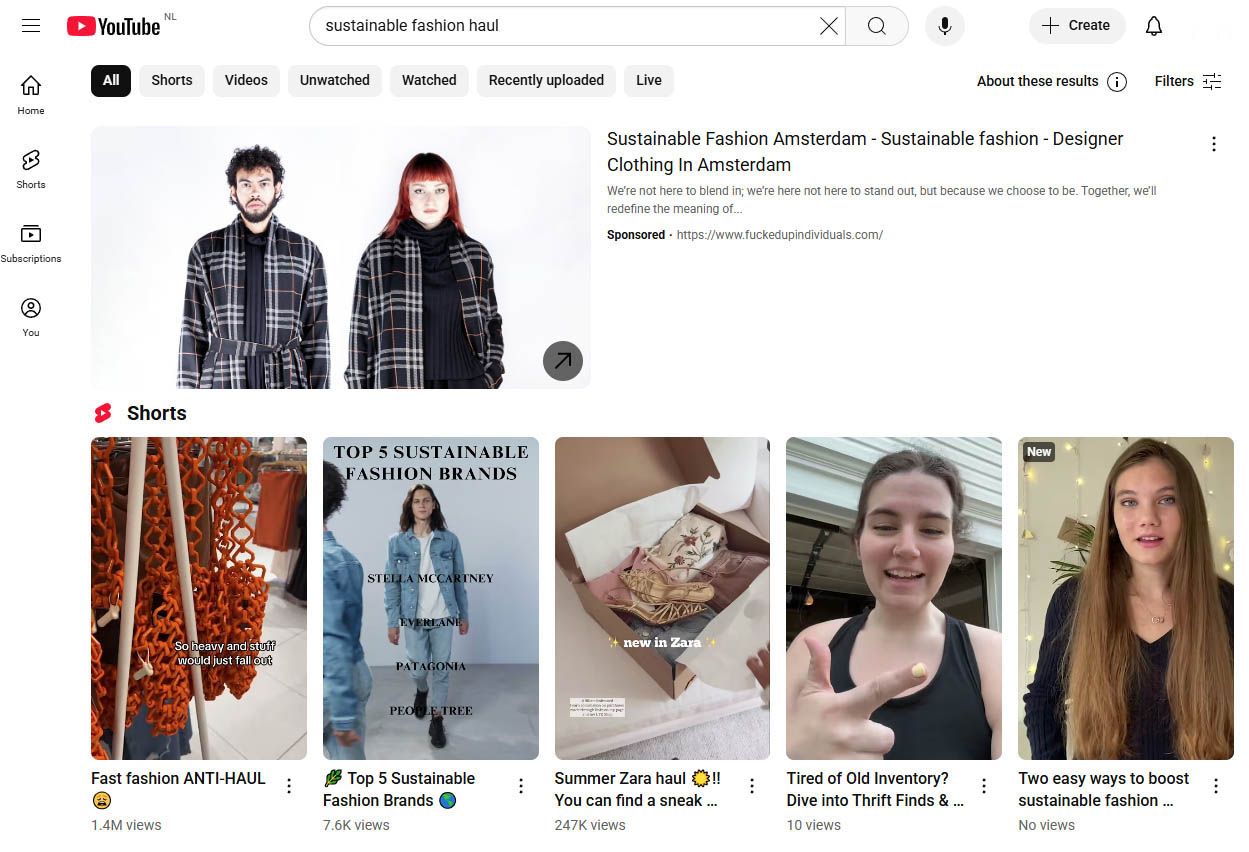Viewport: 1249px width, 852px height.
Task: Click the Shorts section heading text
Action: point(157,413)
